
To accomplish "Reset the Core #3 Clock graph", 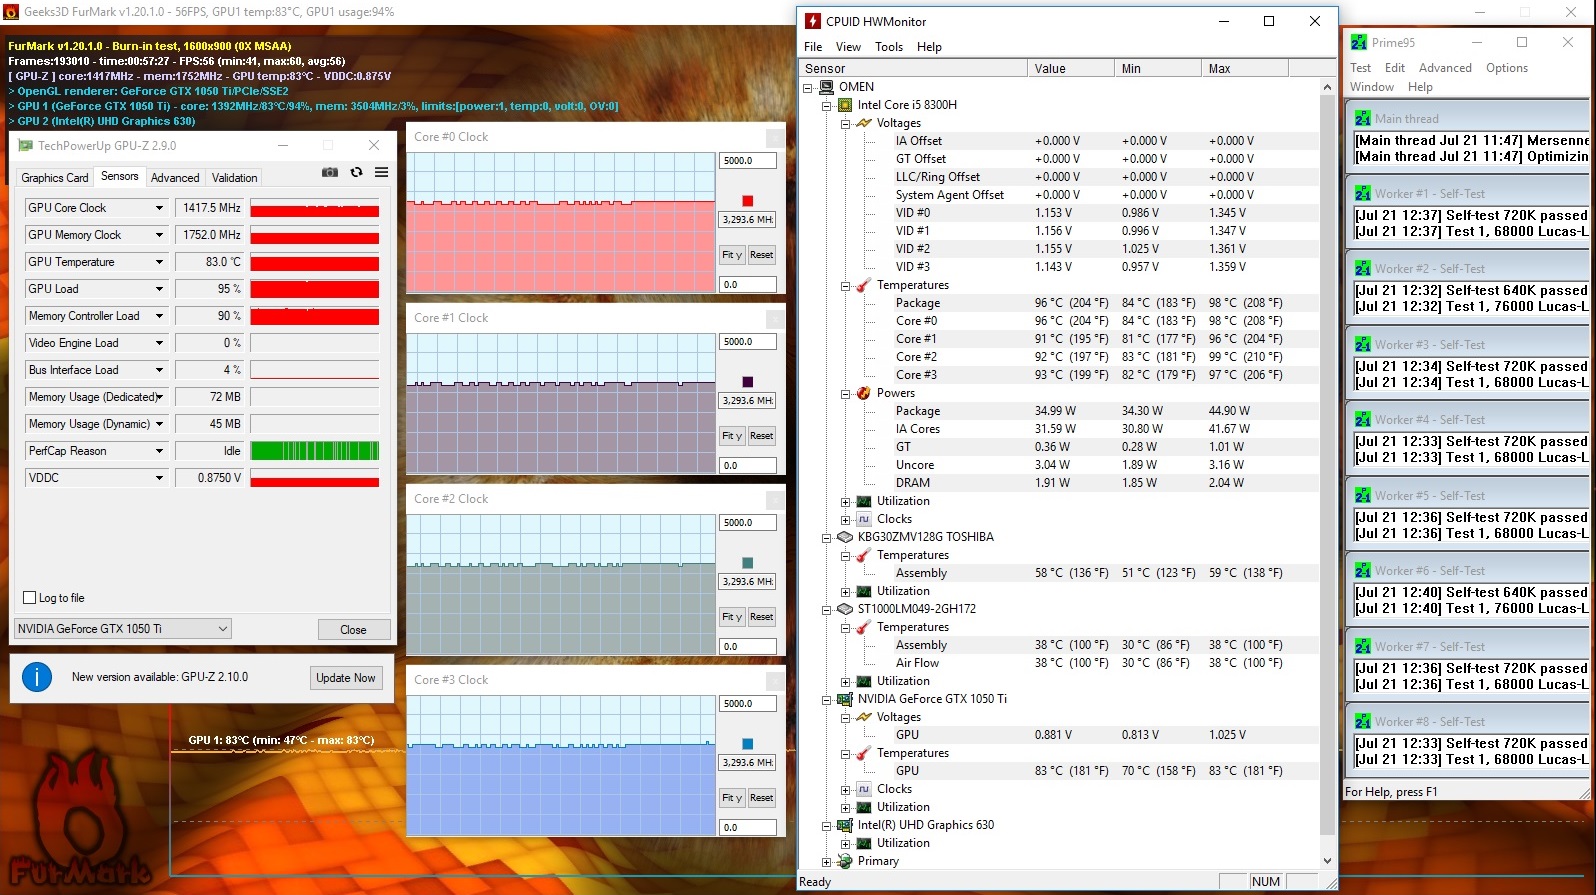I will point(762,798).
